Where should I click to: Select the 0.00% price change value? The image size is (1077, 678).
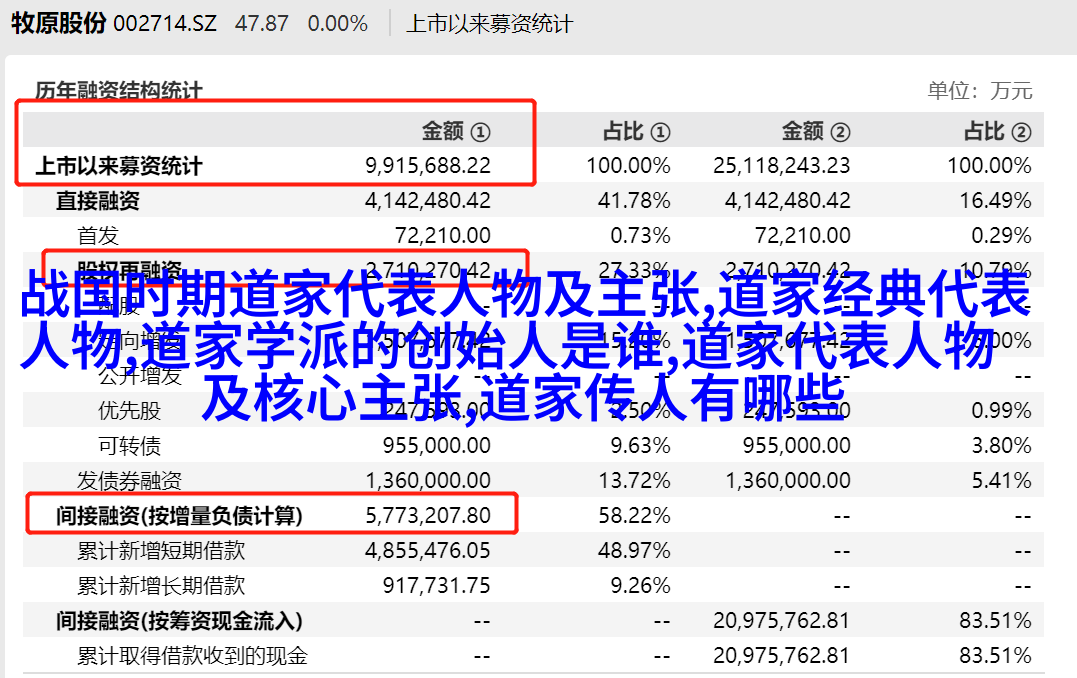pyautogui.click(x=338, y=24)
